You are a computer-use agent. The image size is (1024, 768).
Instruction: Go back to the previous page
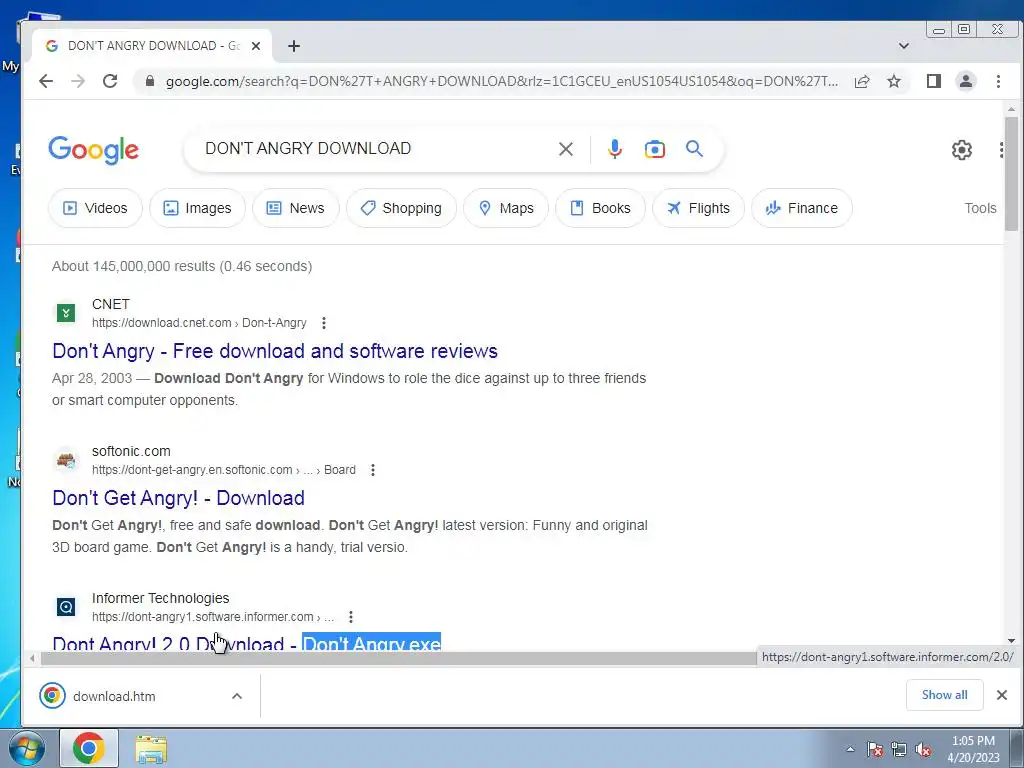pyautogui.click(x=46, y=81)
